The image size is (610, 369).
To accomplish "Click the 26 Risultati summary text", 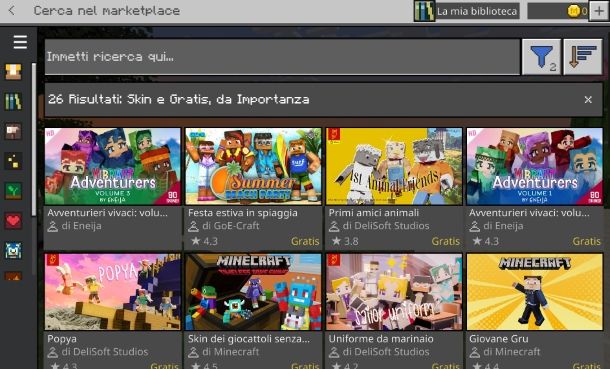I will point(179,100).
